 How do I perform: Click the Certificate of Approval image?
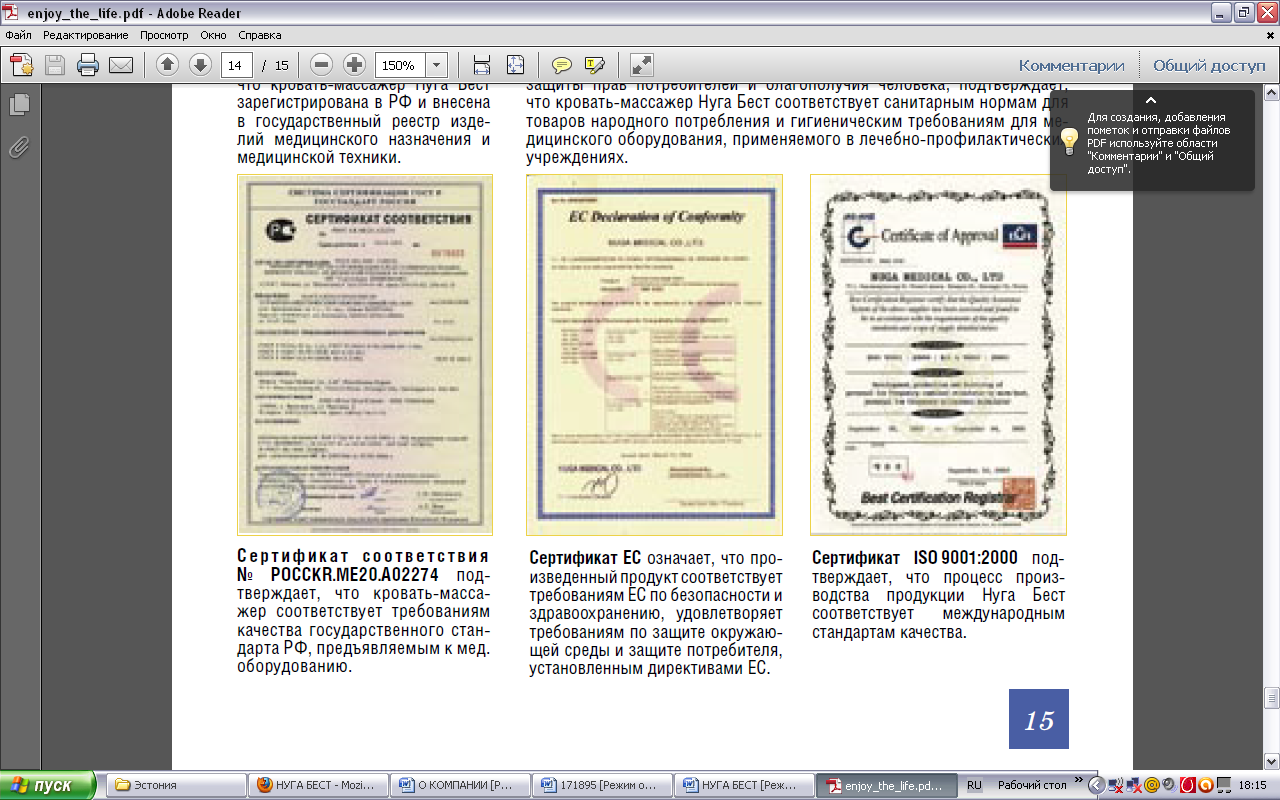pyautogui.click(x=938, y=355)
